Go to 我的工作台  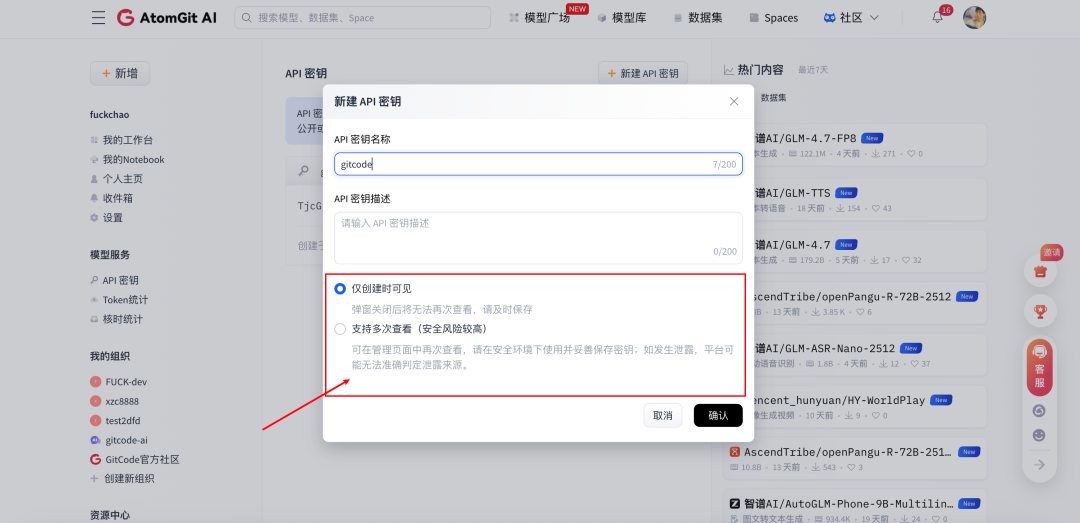click(x=121, y=140)
